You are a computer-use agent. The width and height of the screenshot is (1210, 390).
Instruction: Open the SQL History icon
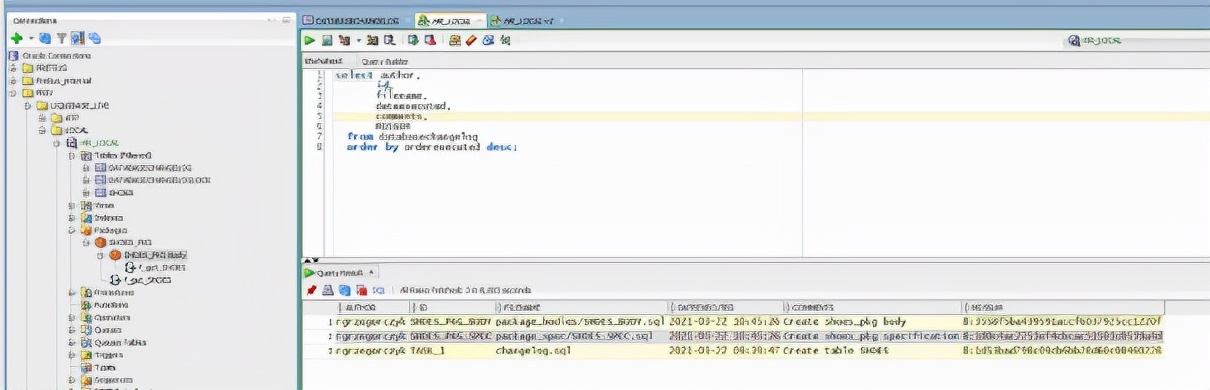tap(487, 40)
